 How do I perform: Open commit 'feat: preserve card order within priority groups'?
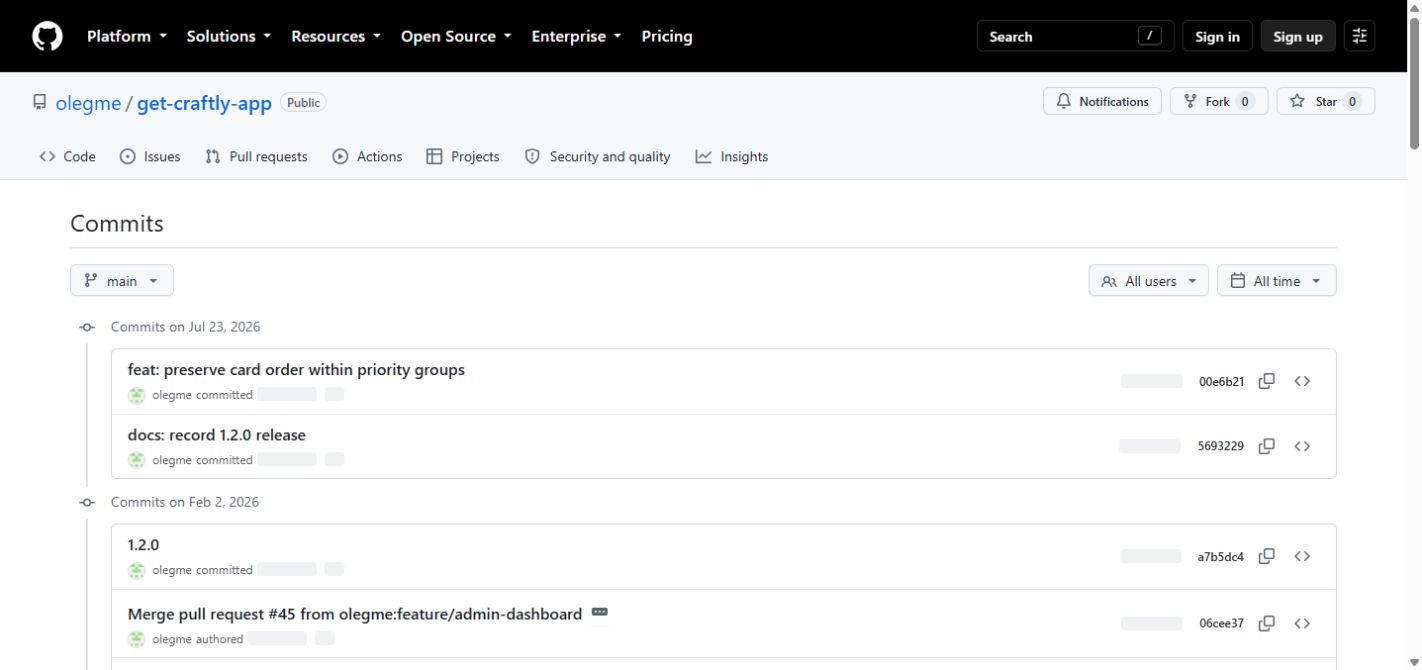coord(296,370)
